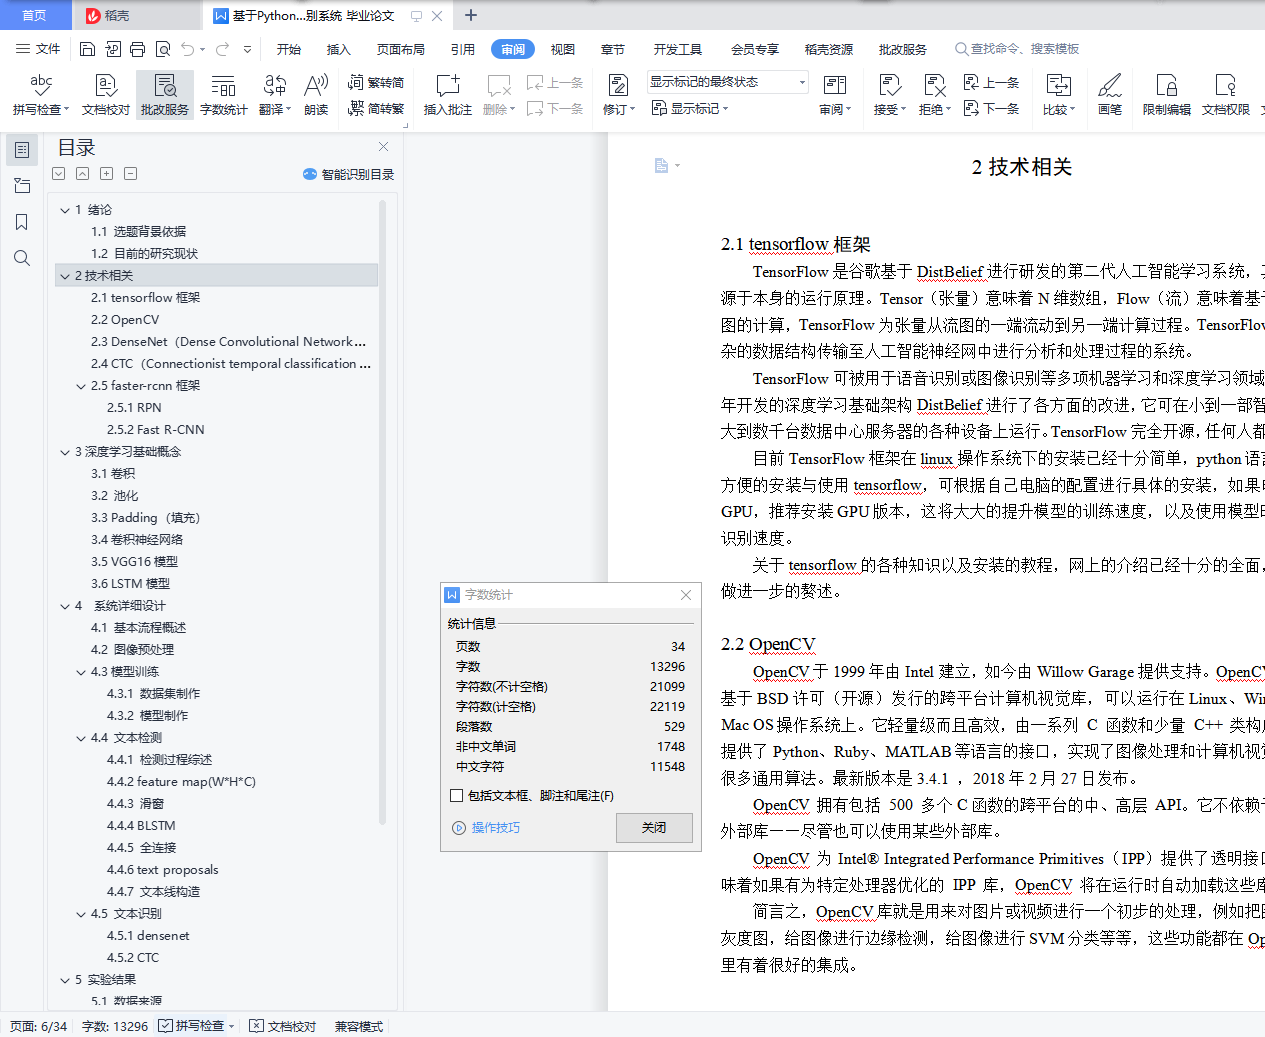Insert a comment with 插入批注
This screenshot has height=1037, width=1265.
pyautogui.click(x=448, y=95)
